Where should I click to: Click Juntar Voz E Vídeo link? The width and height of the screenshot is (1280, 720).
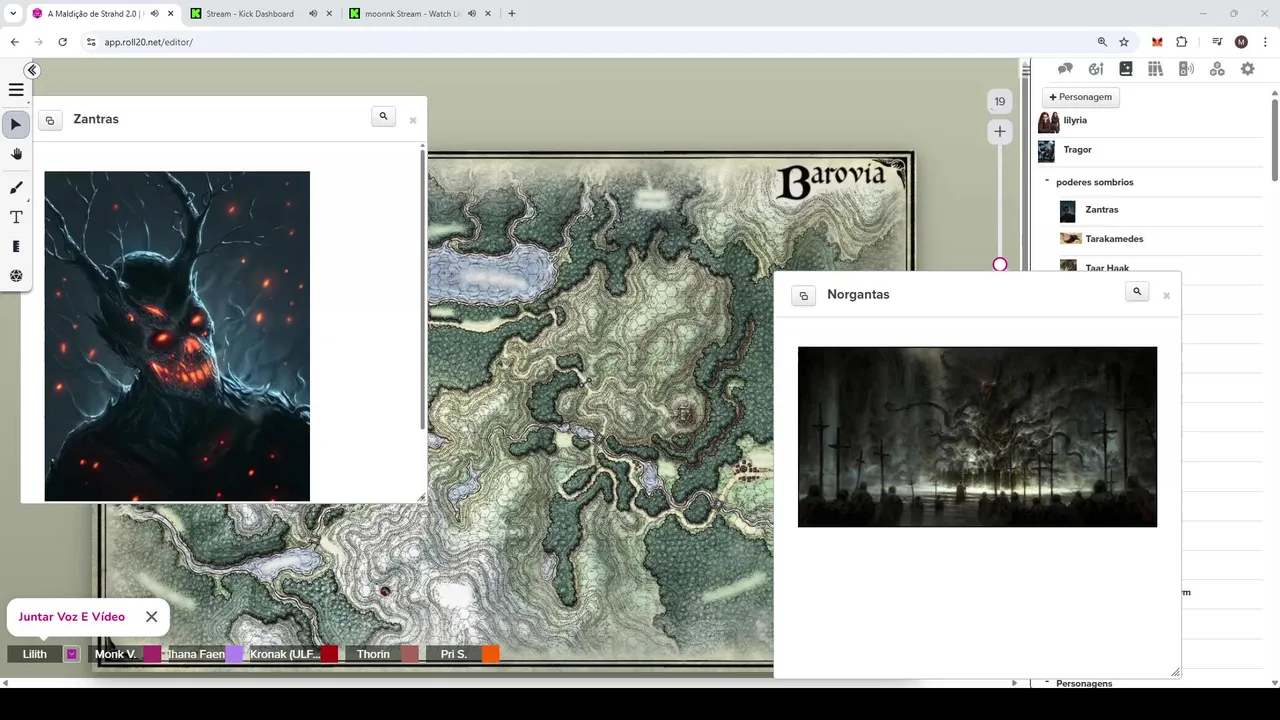72,617
